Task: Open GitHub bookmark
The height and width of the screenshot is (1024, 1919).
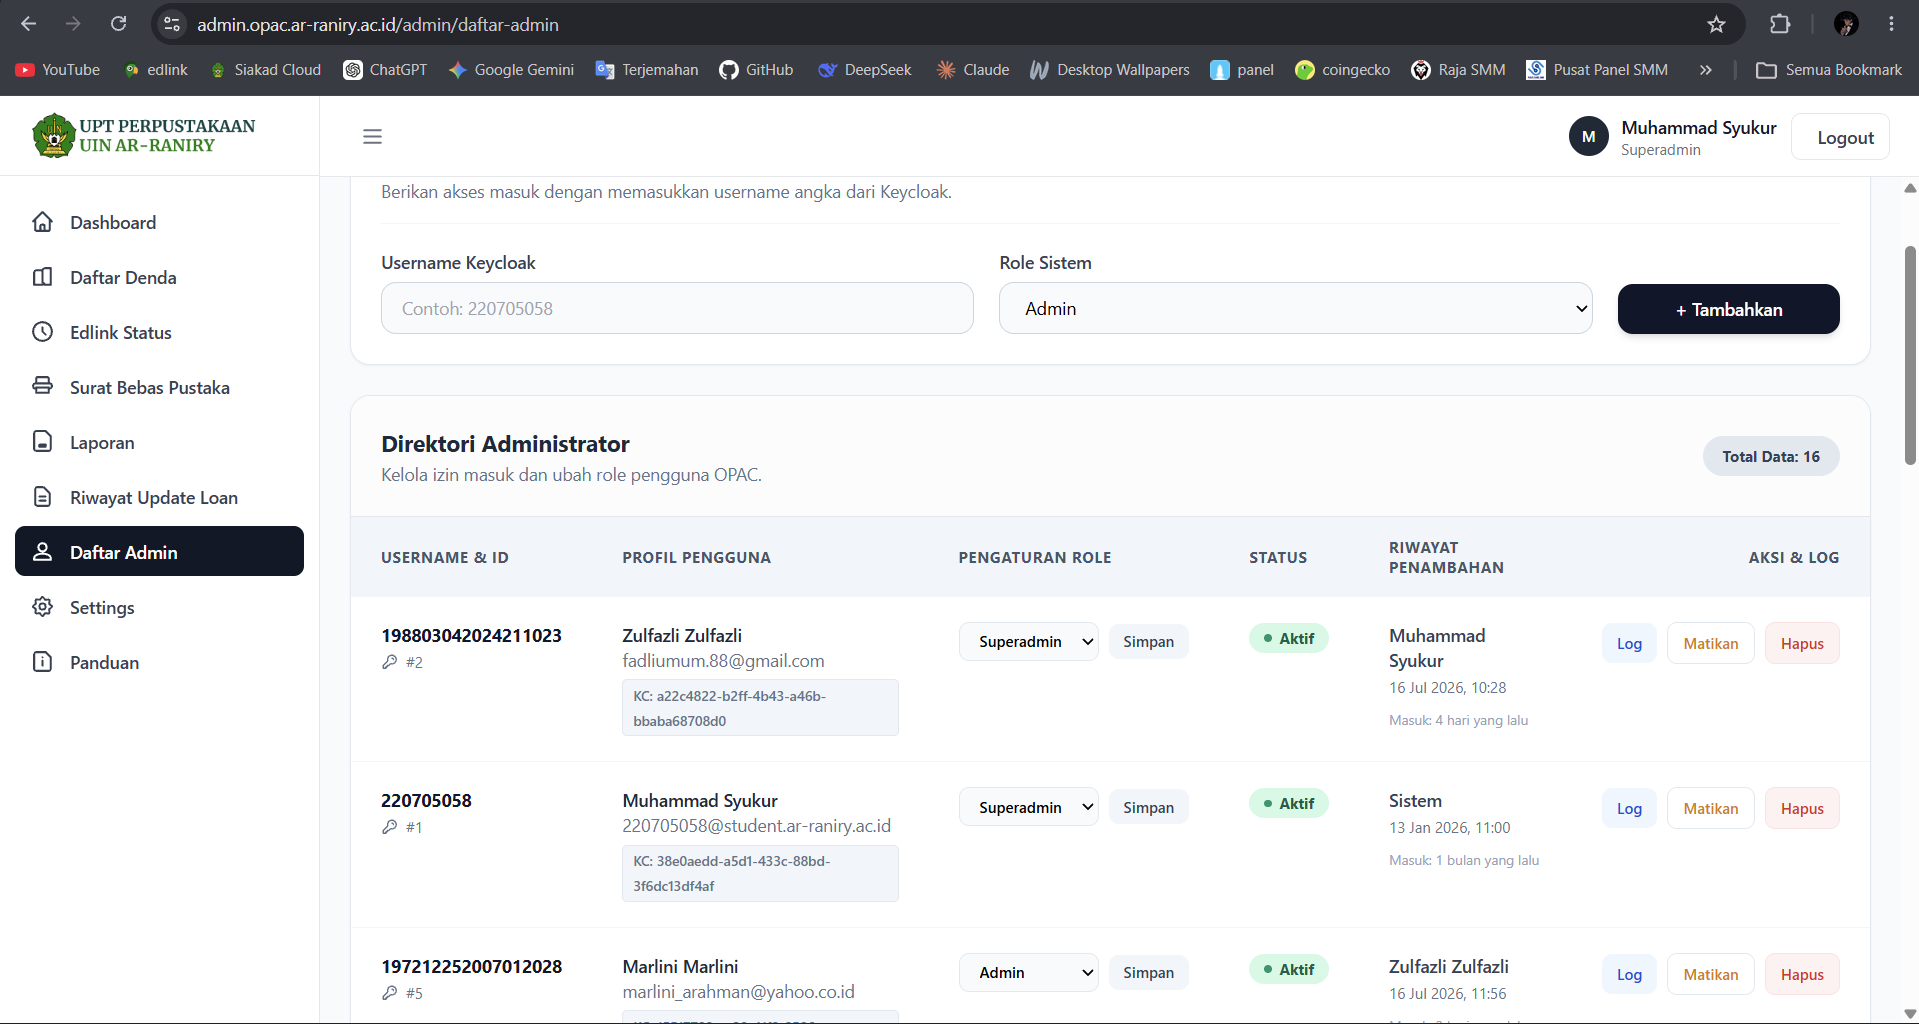Action: tap(756, 70)
